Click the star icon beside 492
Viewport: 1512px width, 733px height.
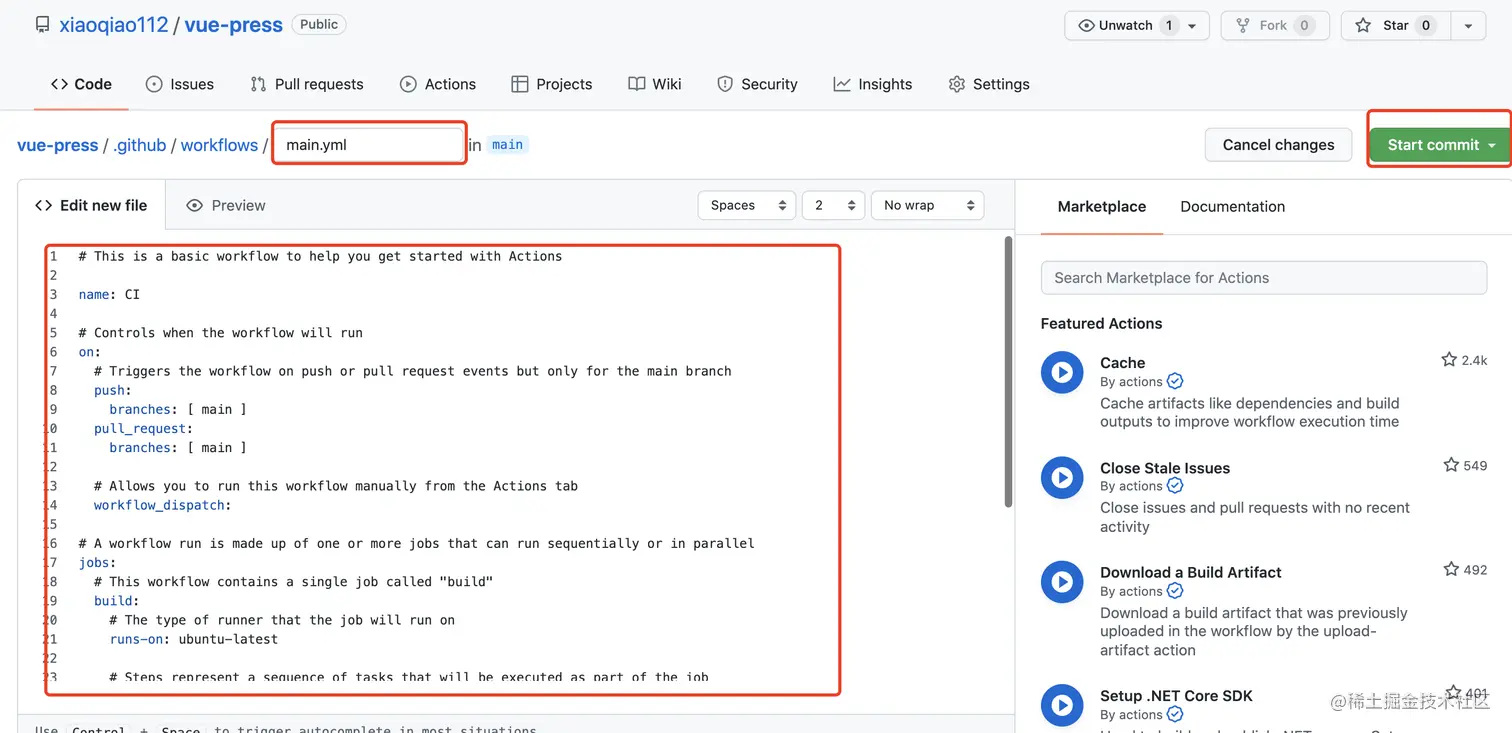point(1451,569)
